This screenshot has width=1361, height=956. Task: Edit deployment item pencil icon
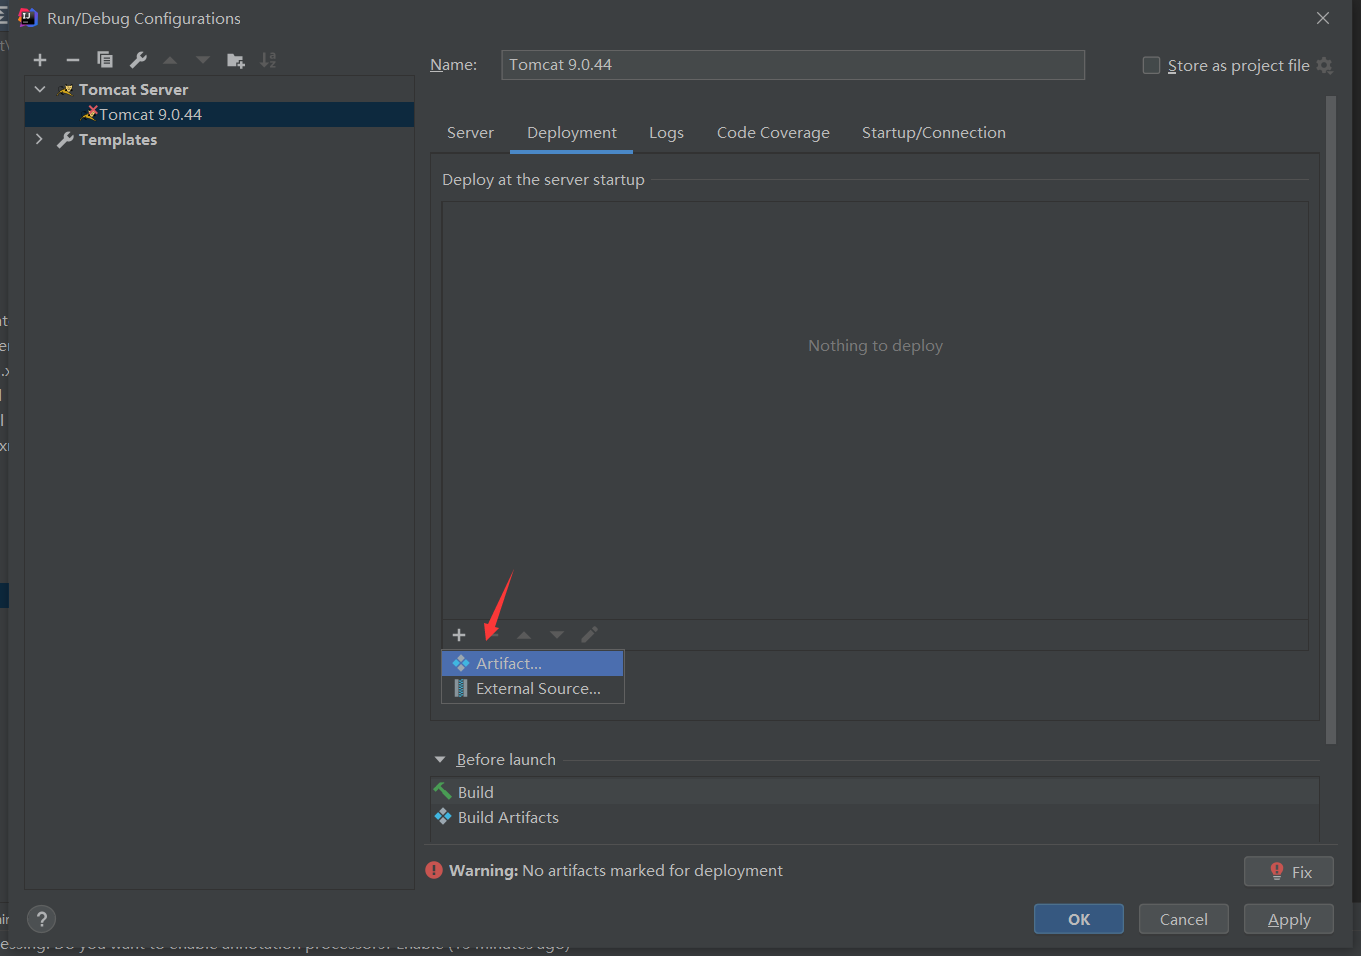click(590, 635)
